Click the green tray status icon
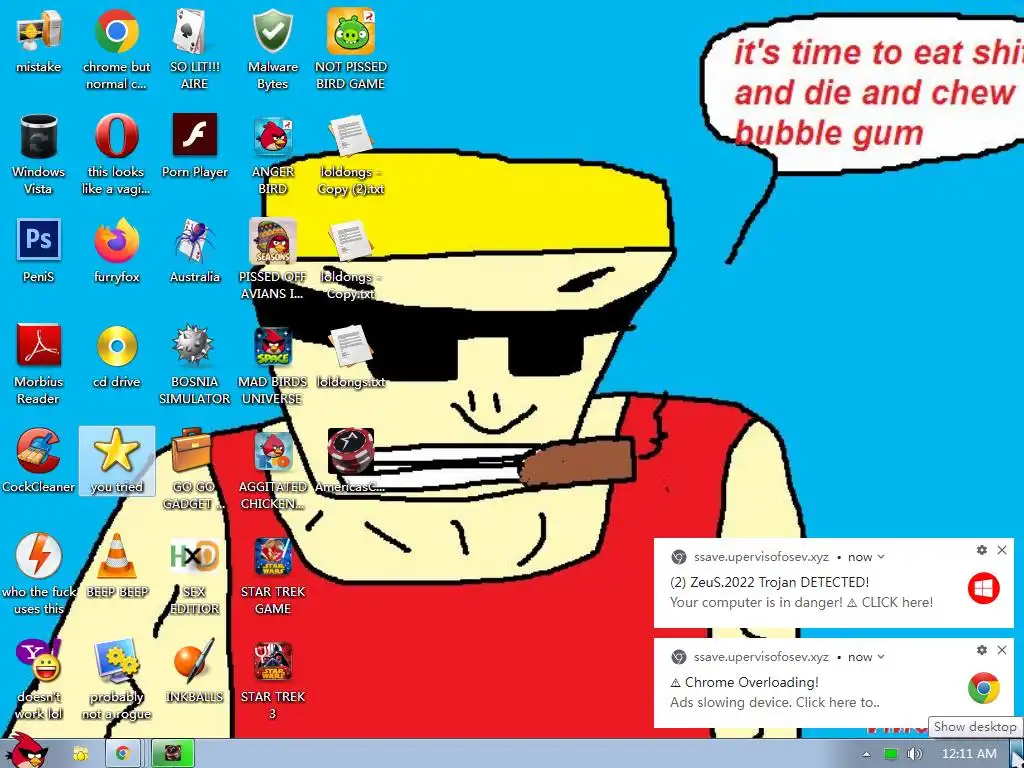 pos(891,754)
